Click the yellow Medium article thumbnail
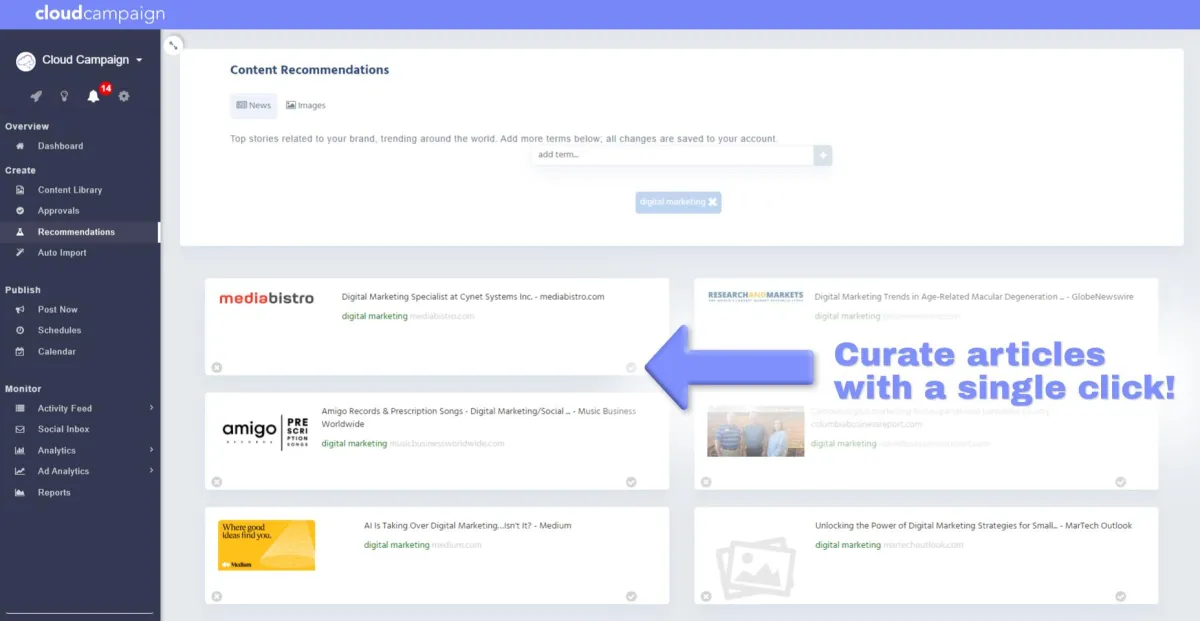Screen dimensions: 1200x621 (267, 545)
